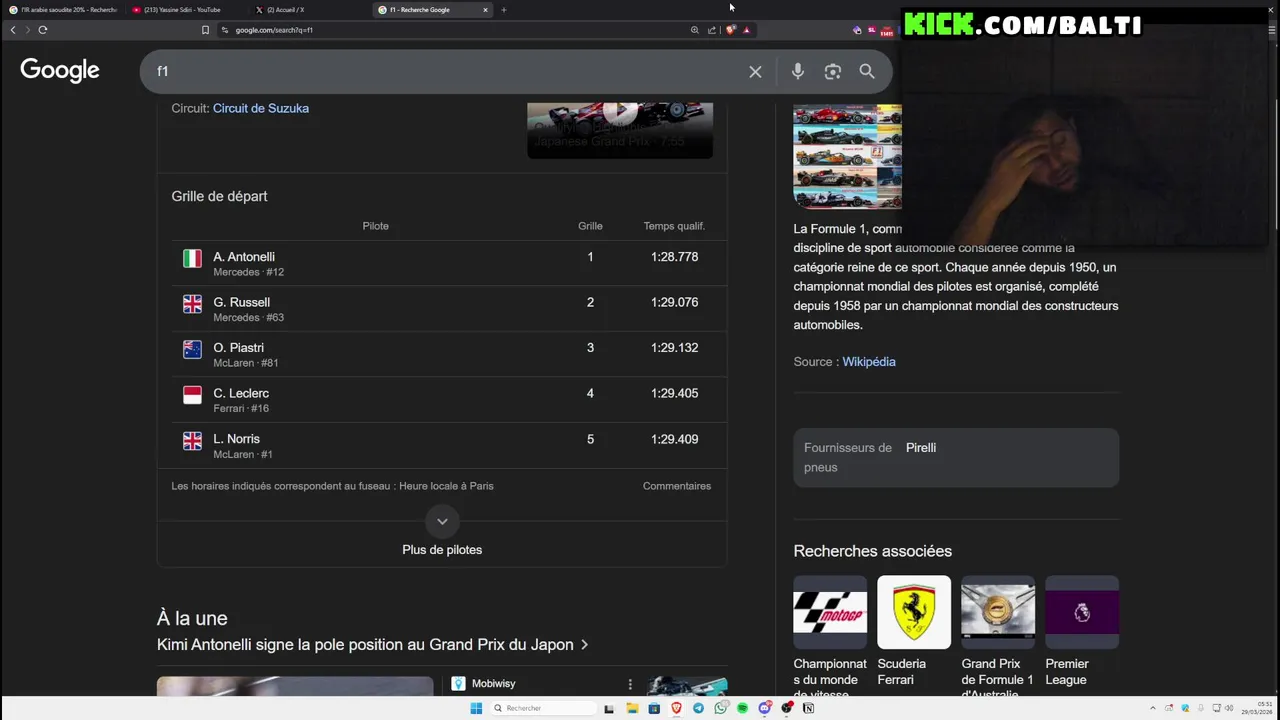1280x720 pixels.
Task: Open Brave browser from taskbar
Action: (676, 708)
